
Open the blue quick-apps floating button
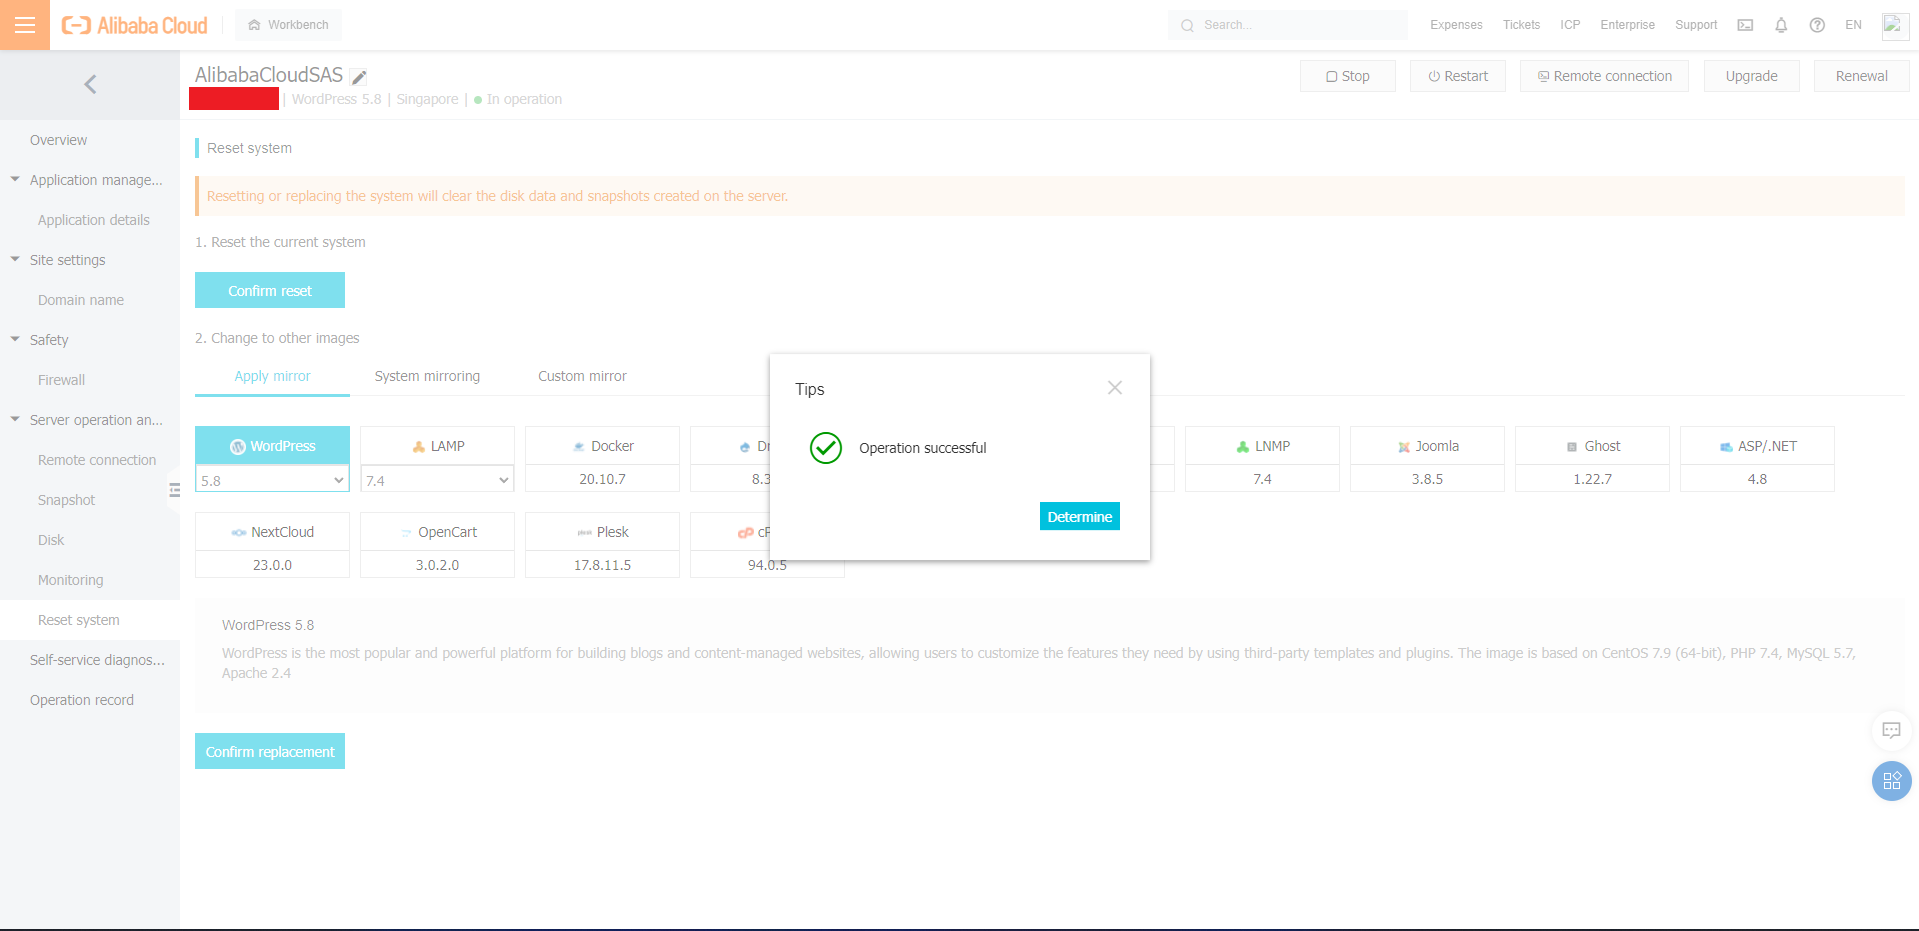(1891, 781)
